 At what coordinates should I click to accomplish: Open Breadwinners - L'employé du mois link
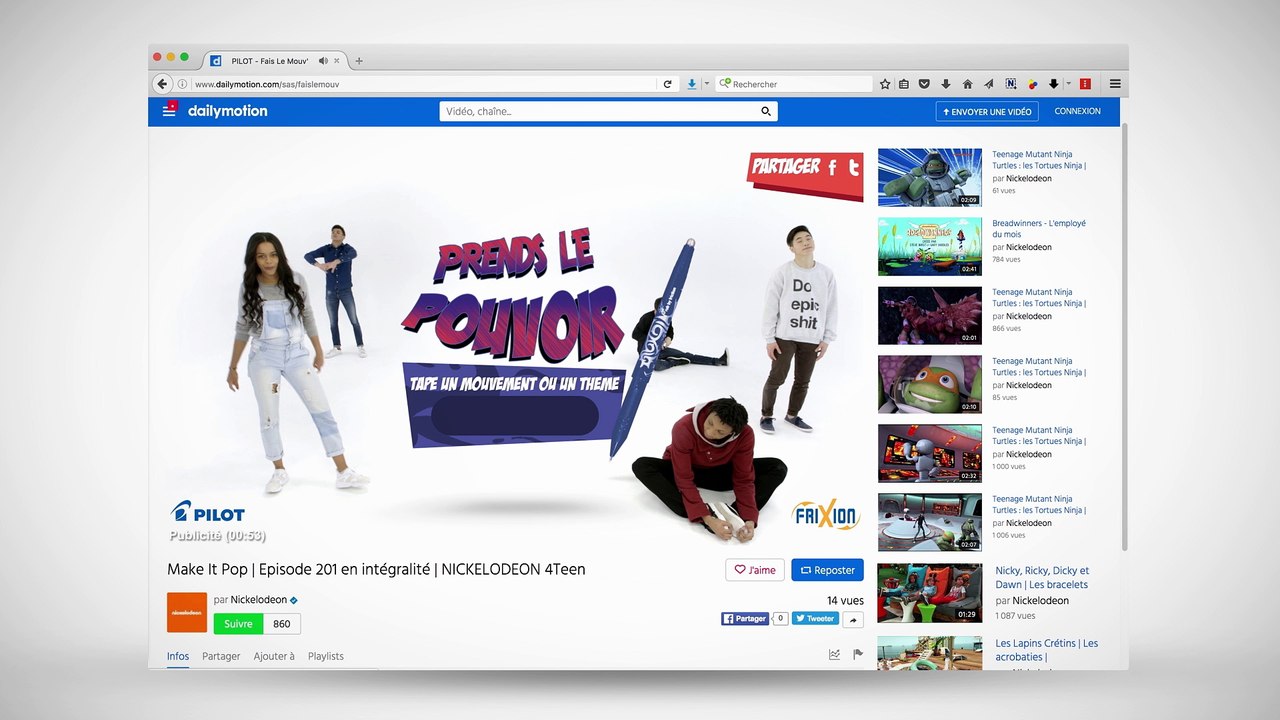click(x=1039, y=229)
